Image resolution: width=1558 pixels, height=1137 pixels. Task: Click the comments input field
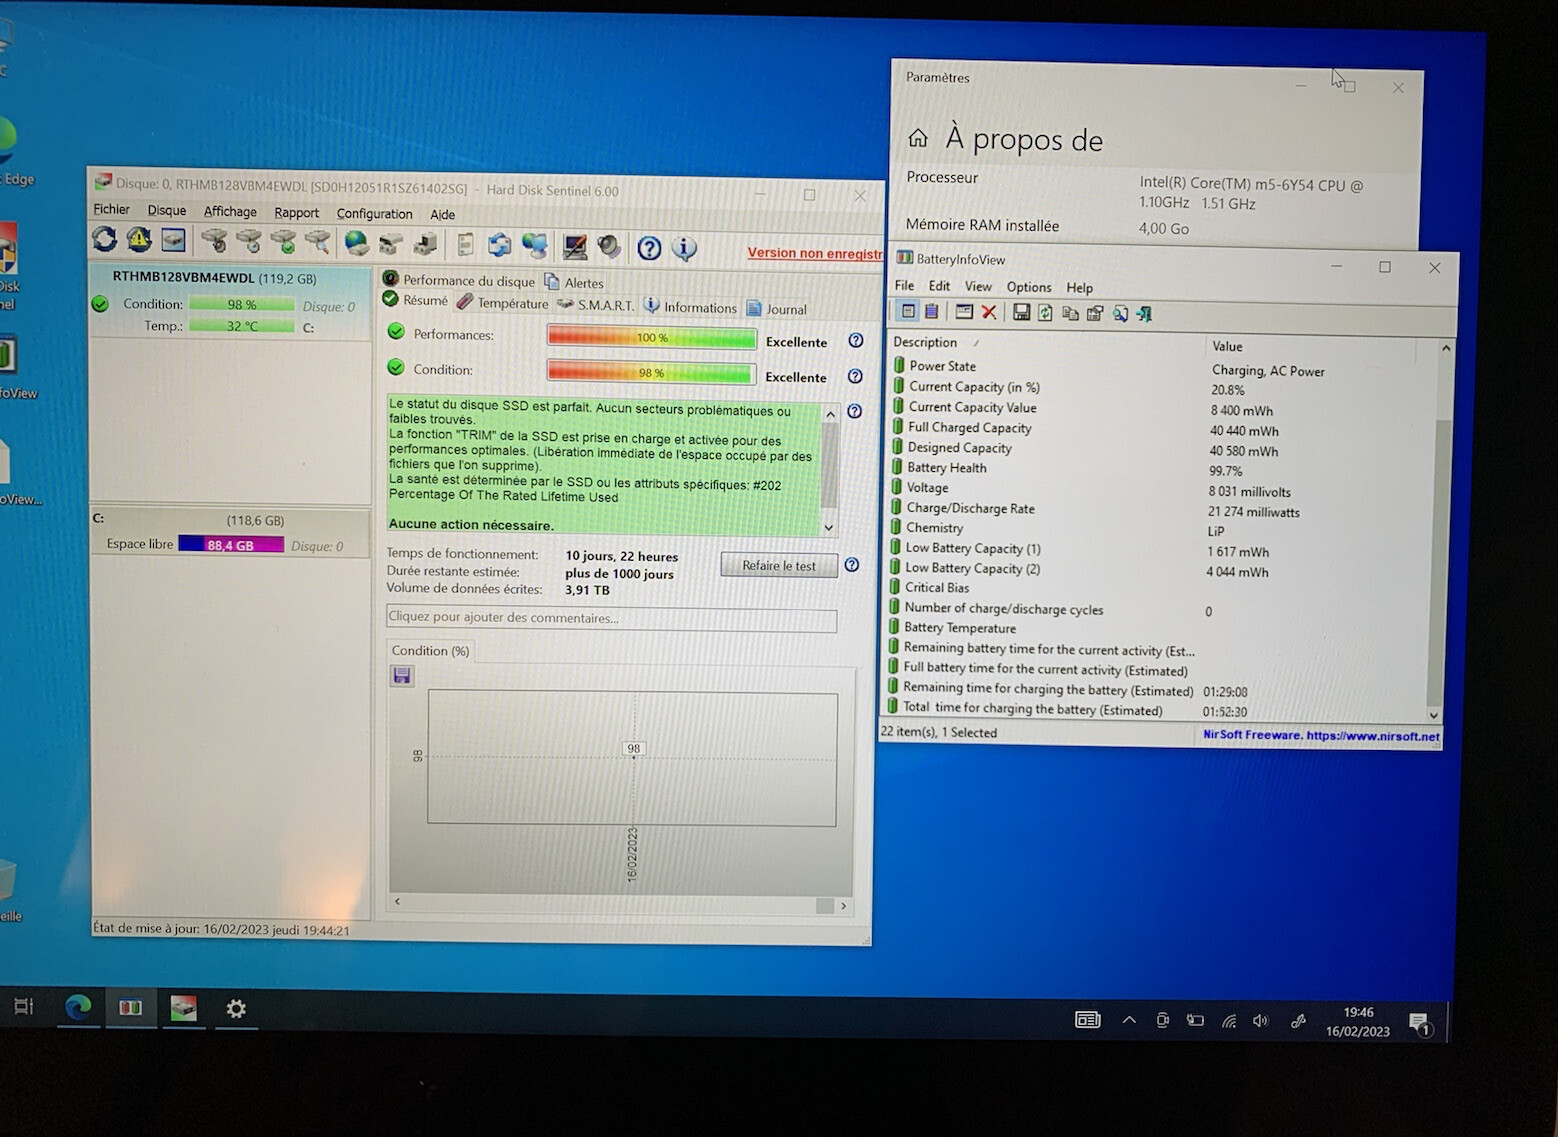[x=612, y=618]
